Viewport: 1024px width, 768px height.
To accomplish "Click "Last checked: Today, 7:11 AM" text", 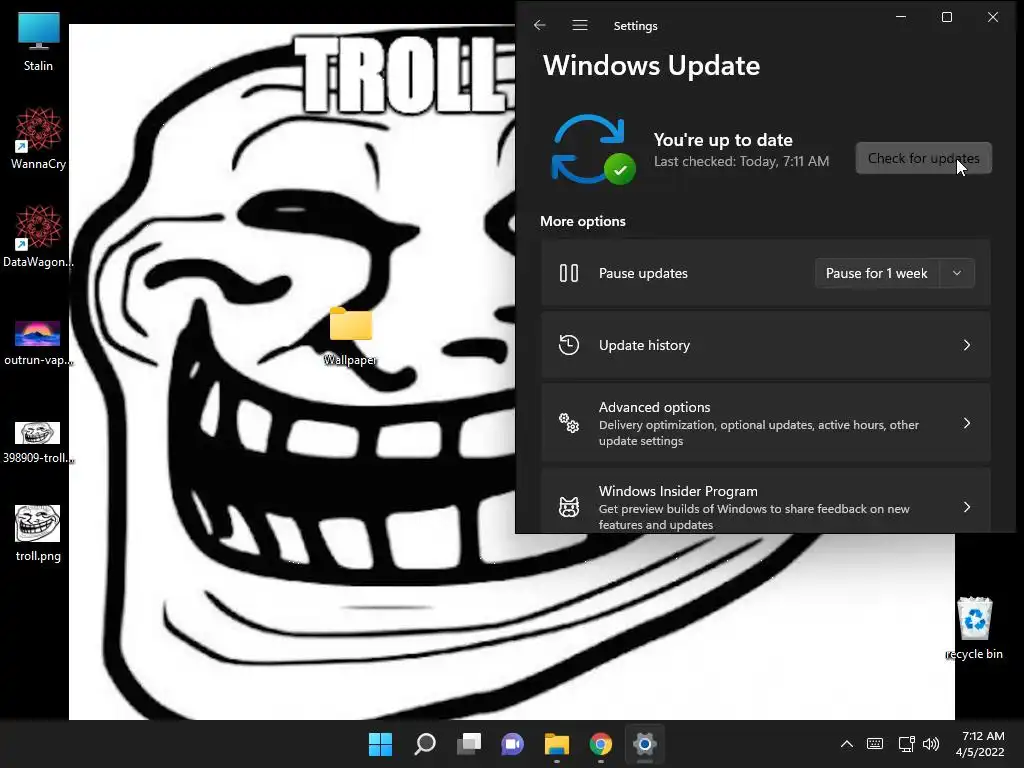I will 741,161.
